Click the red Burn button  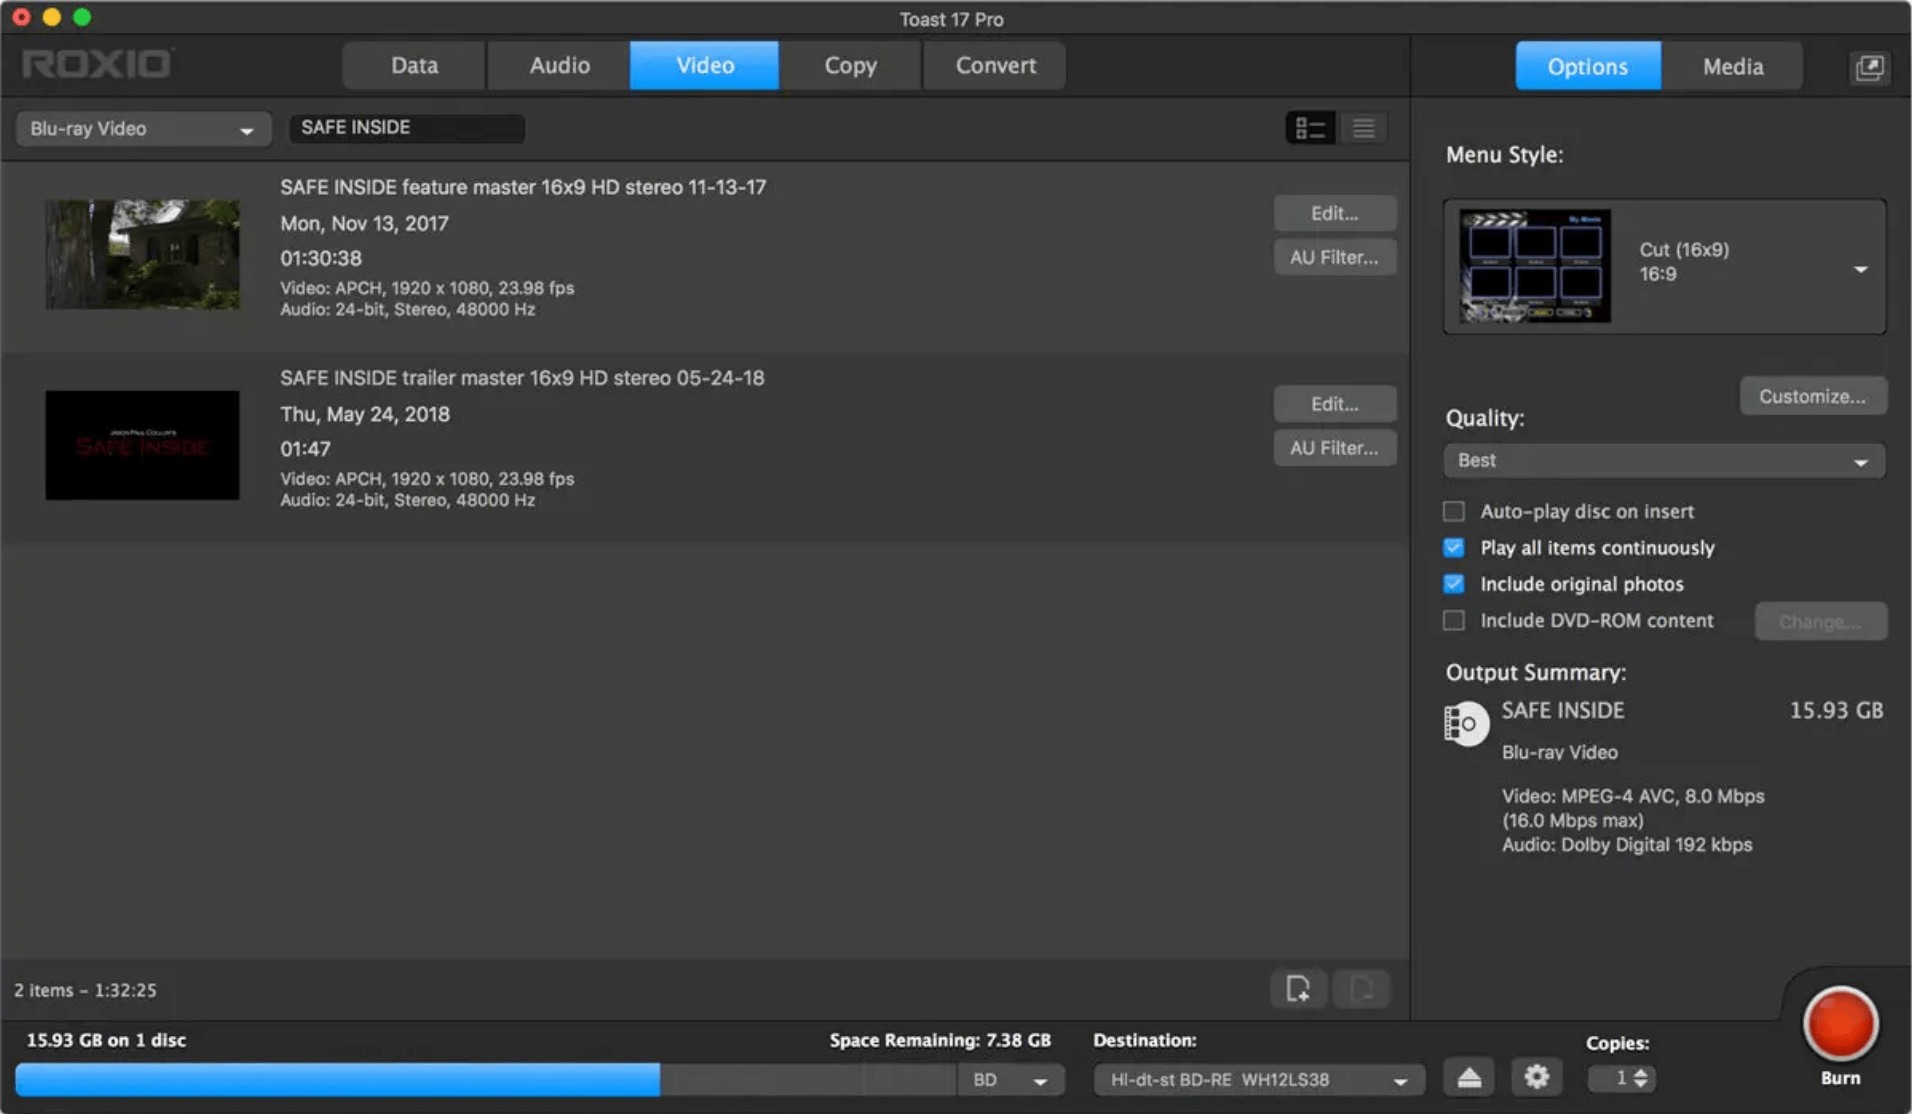coord(1840,1024)
